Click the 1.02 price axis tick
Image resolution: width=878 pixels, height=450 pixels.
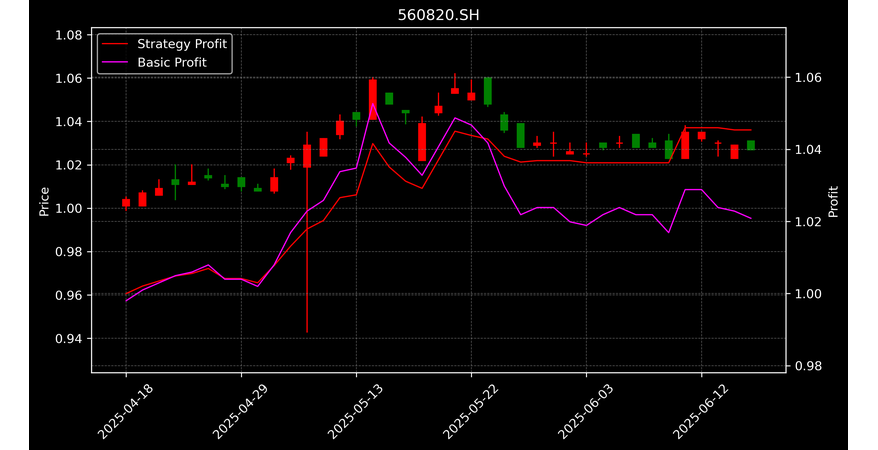[69, 165]
